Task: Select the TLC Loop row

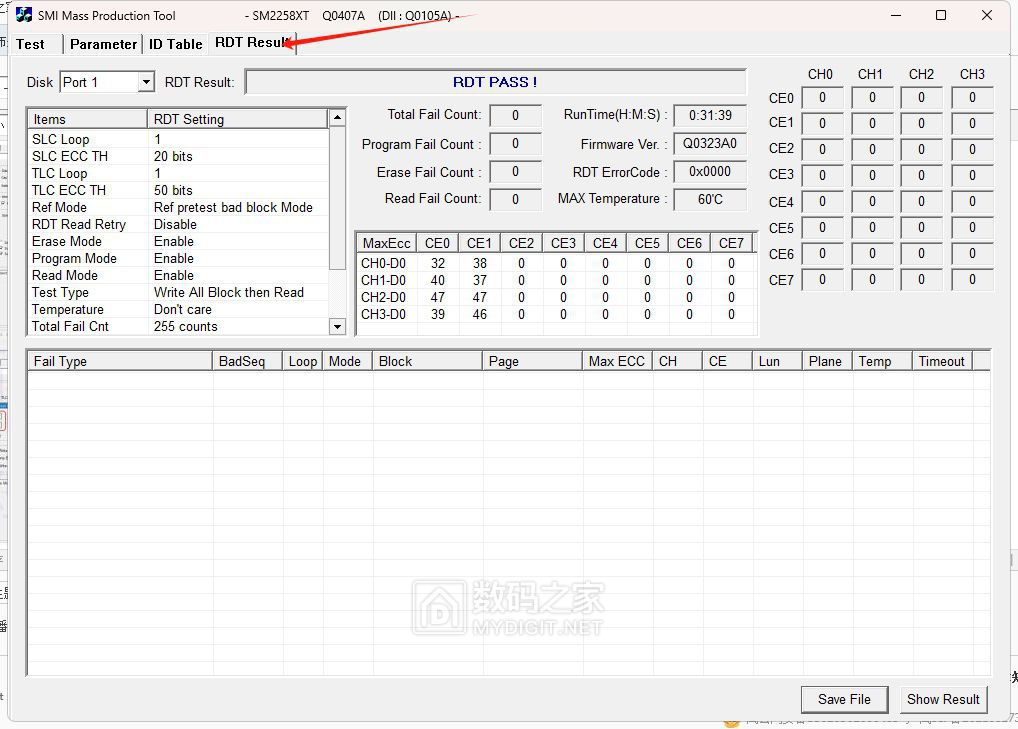Action: click(179, 173)
